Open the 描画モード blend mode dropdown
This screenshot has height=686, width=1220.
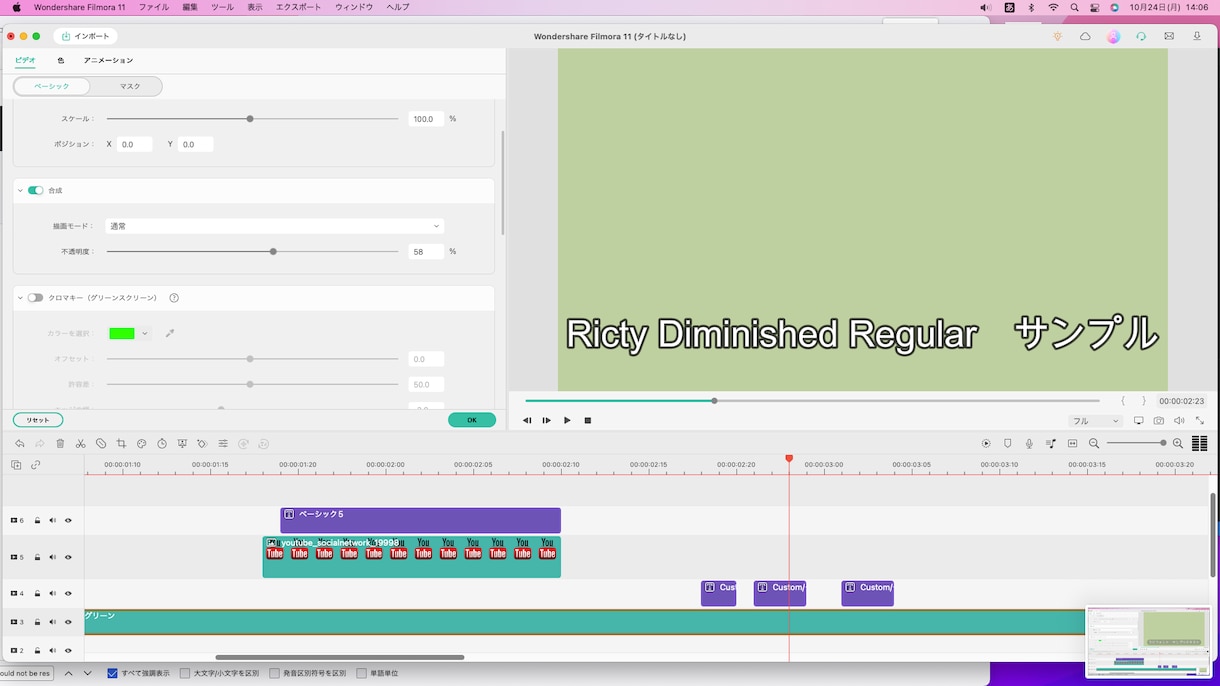(275, 226)
